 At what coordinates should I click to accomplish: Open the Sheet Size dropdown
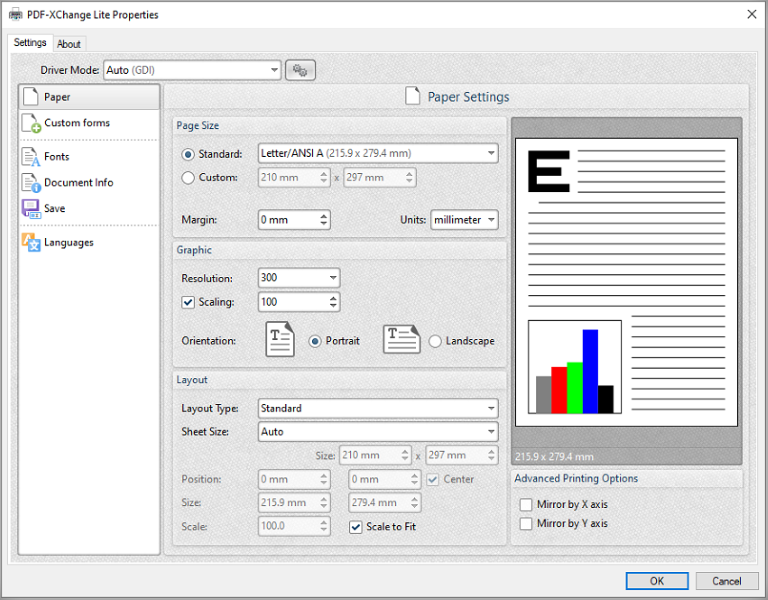(x=378, y=432)
